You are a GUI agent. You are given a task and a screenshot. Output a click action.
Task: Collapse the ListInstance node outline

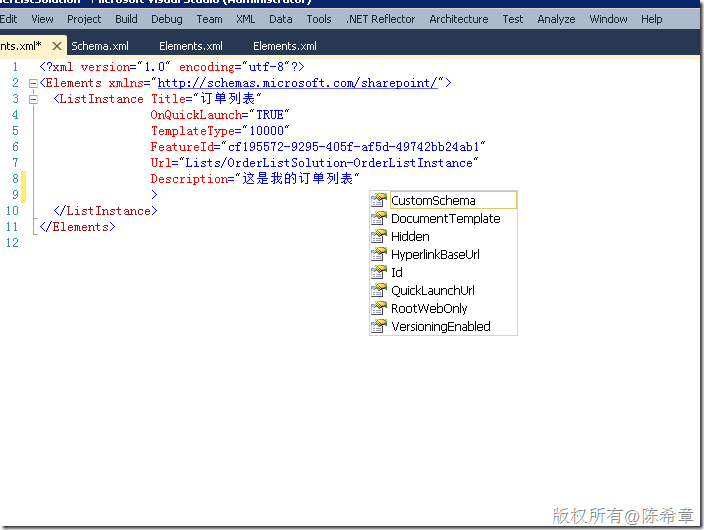click(x=33, y=99)
